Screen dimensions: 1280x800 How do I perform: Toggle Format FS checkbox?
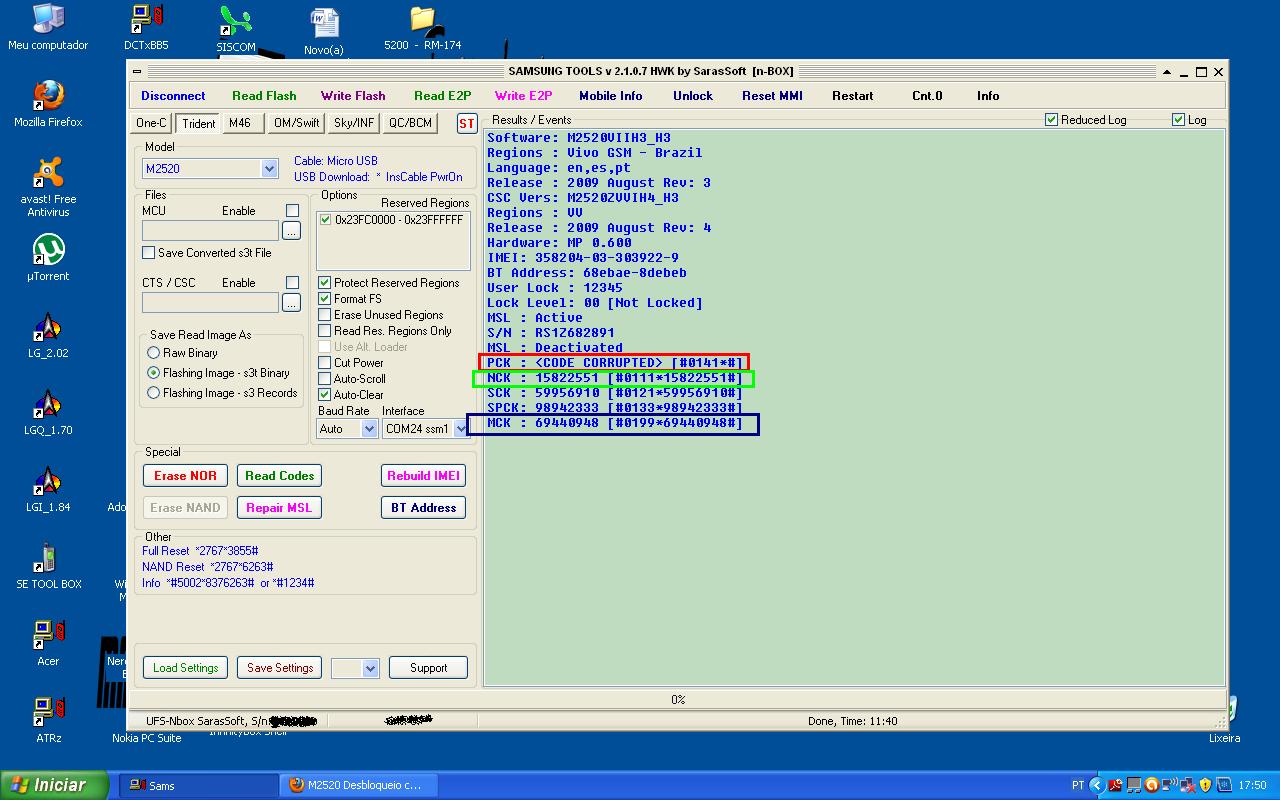click(324, 299)
